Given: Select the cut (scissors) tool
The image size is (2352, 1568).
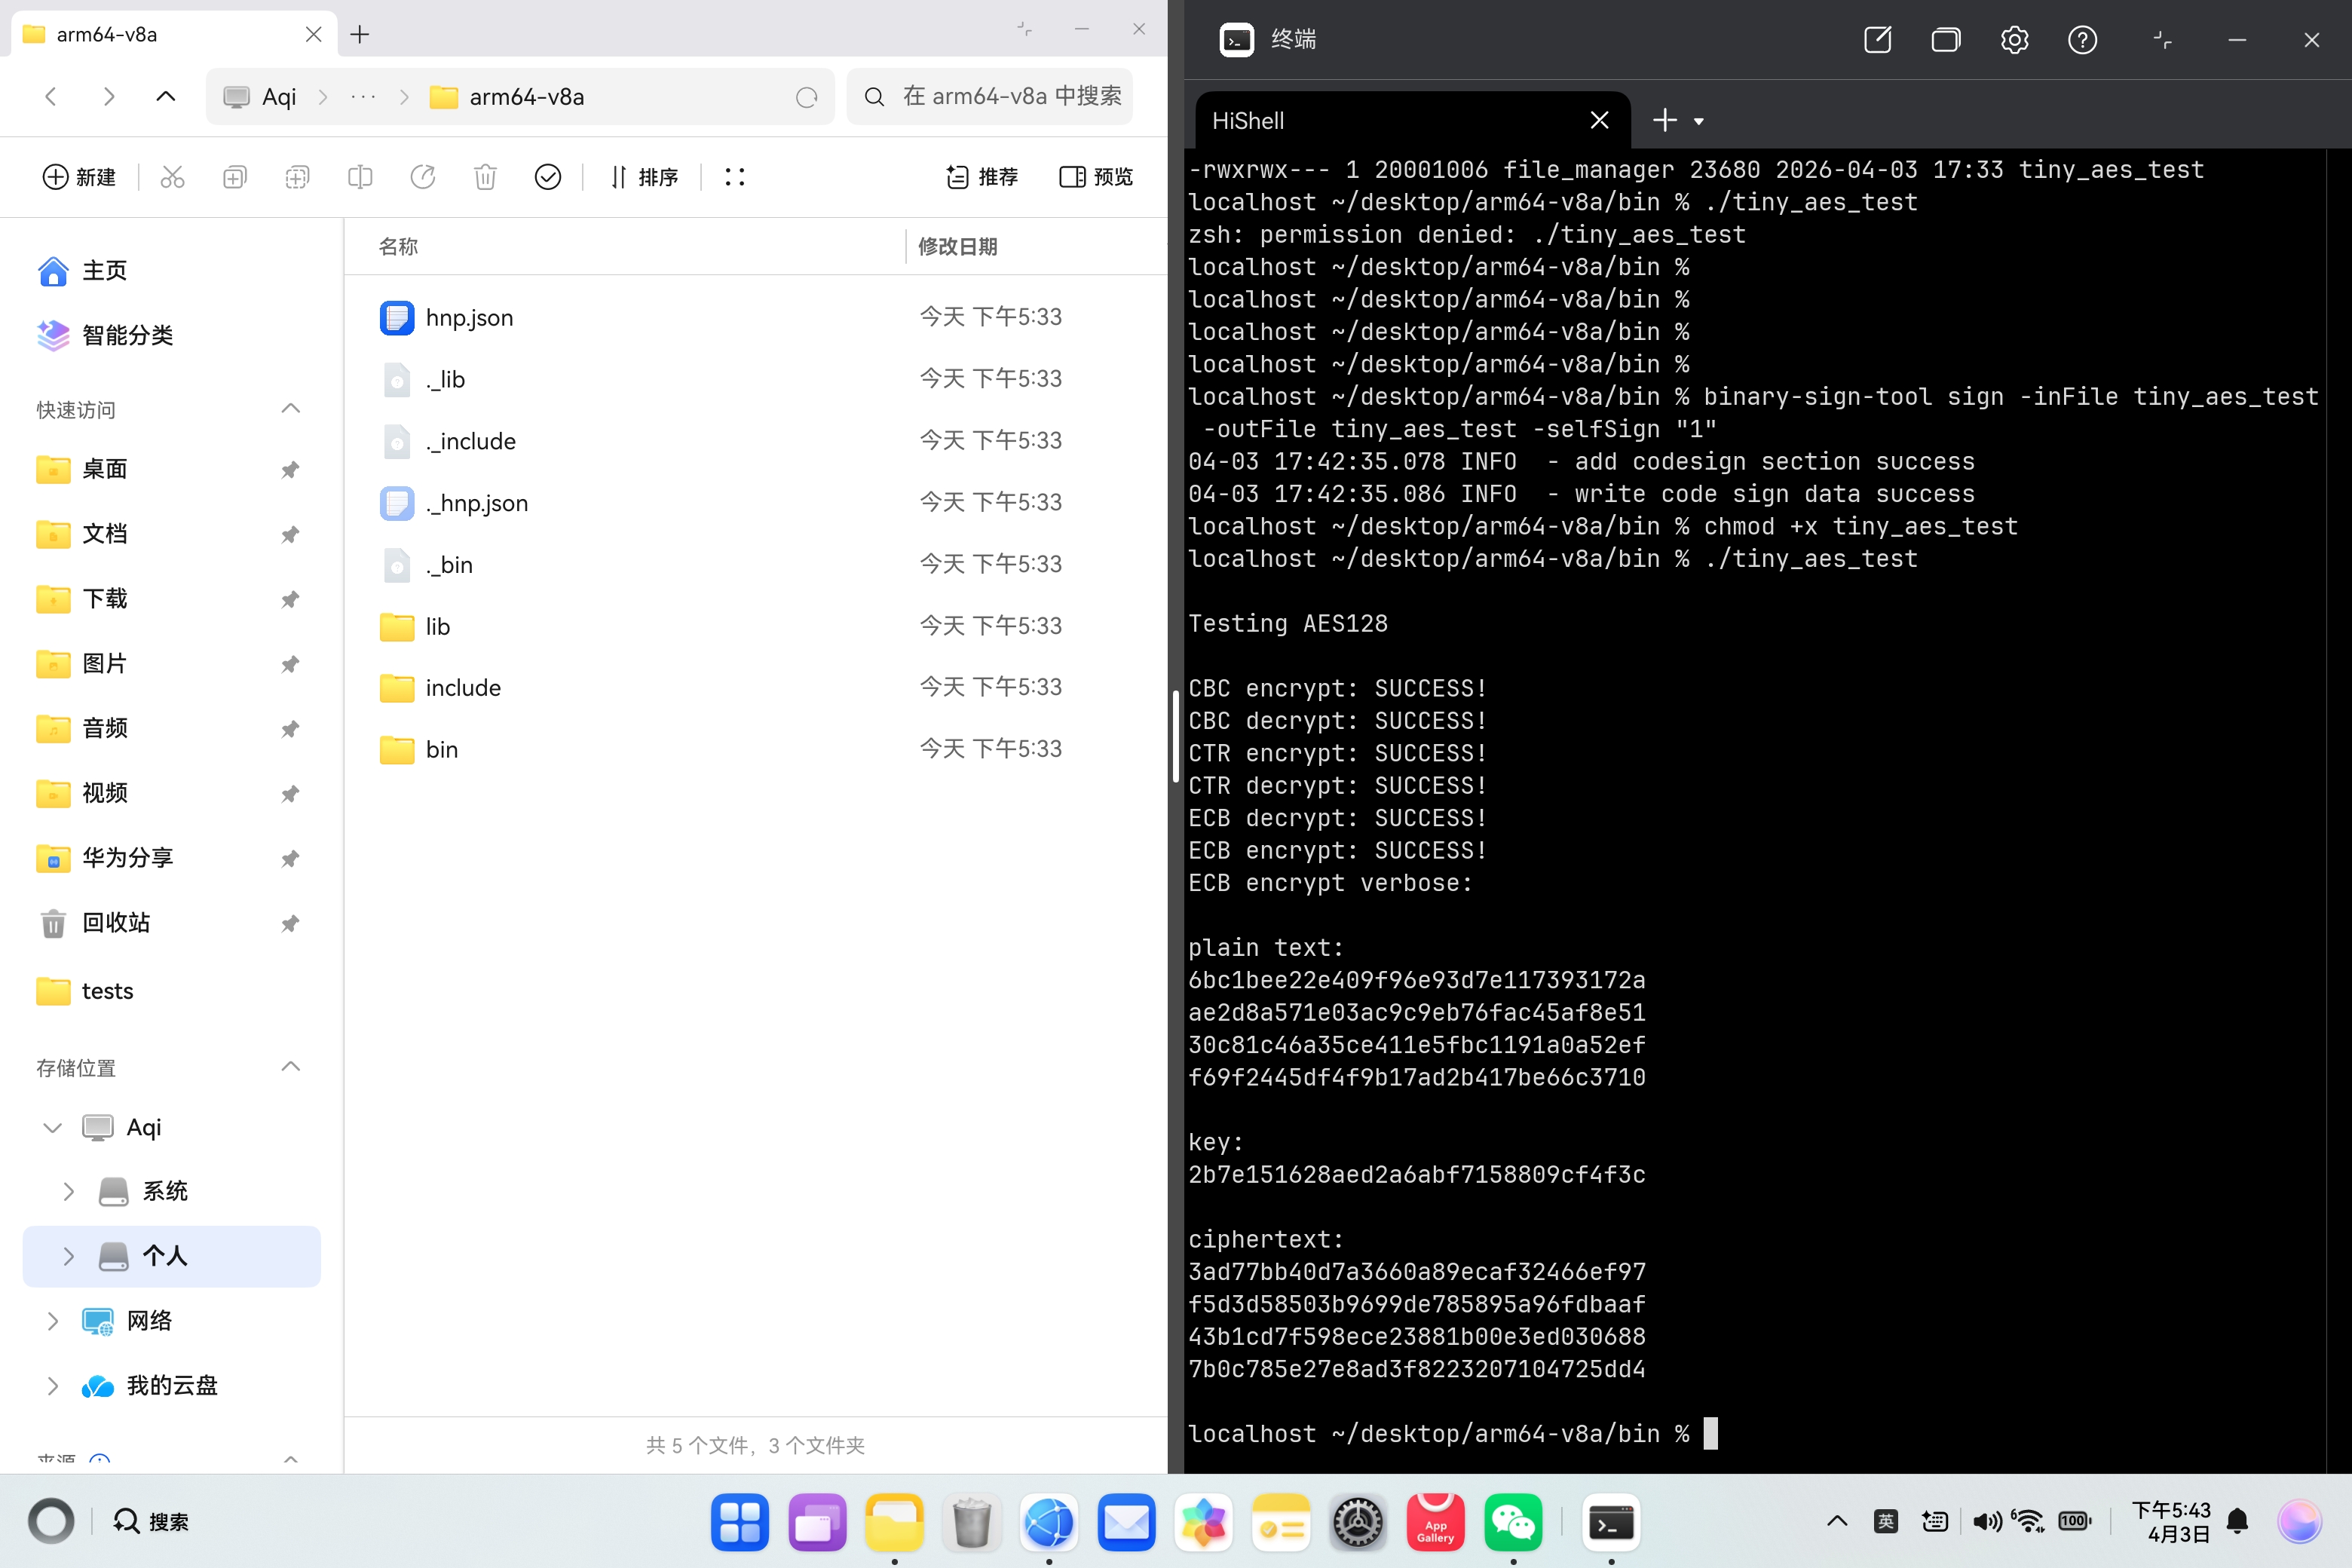Looking at the screenshot, I should 172,177.
